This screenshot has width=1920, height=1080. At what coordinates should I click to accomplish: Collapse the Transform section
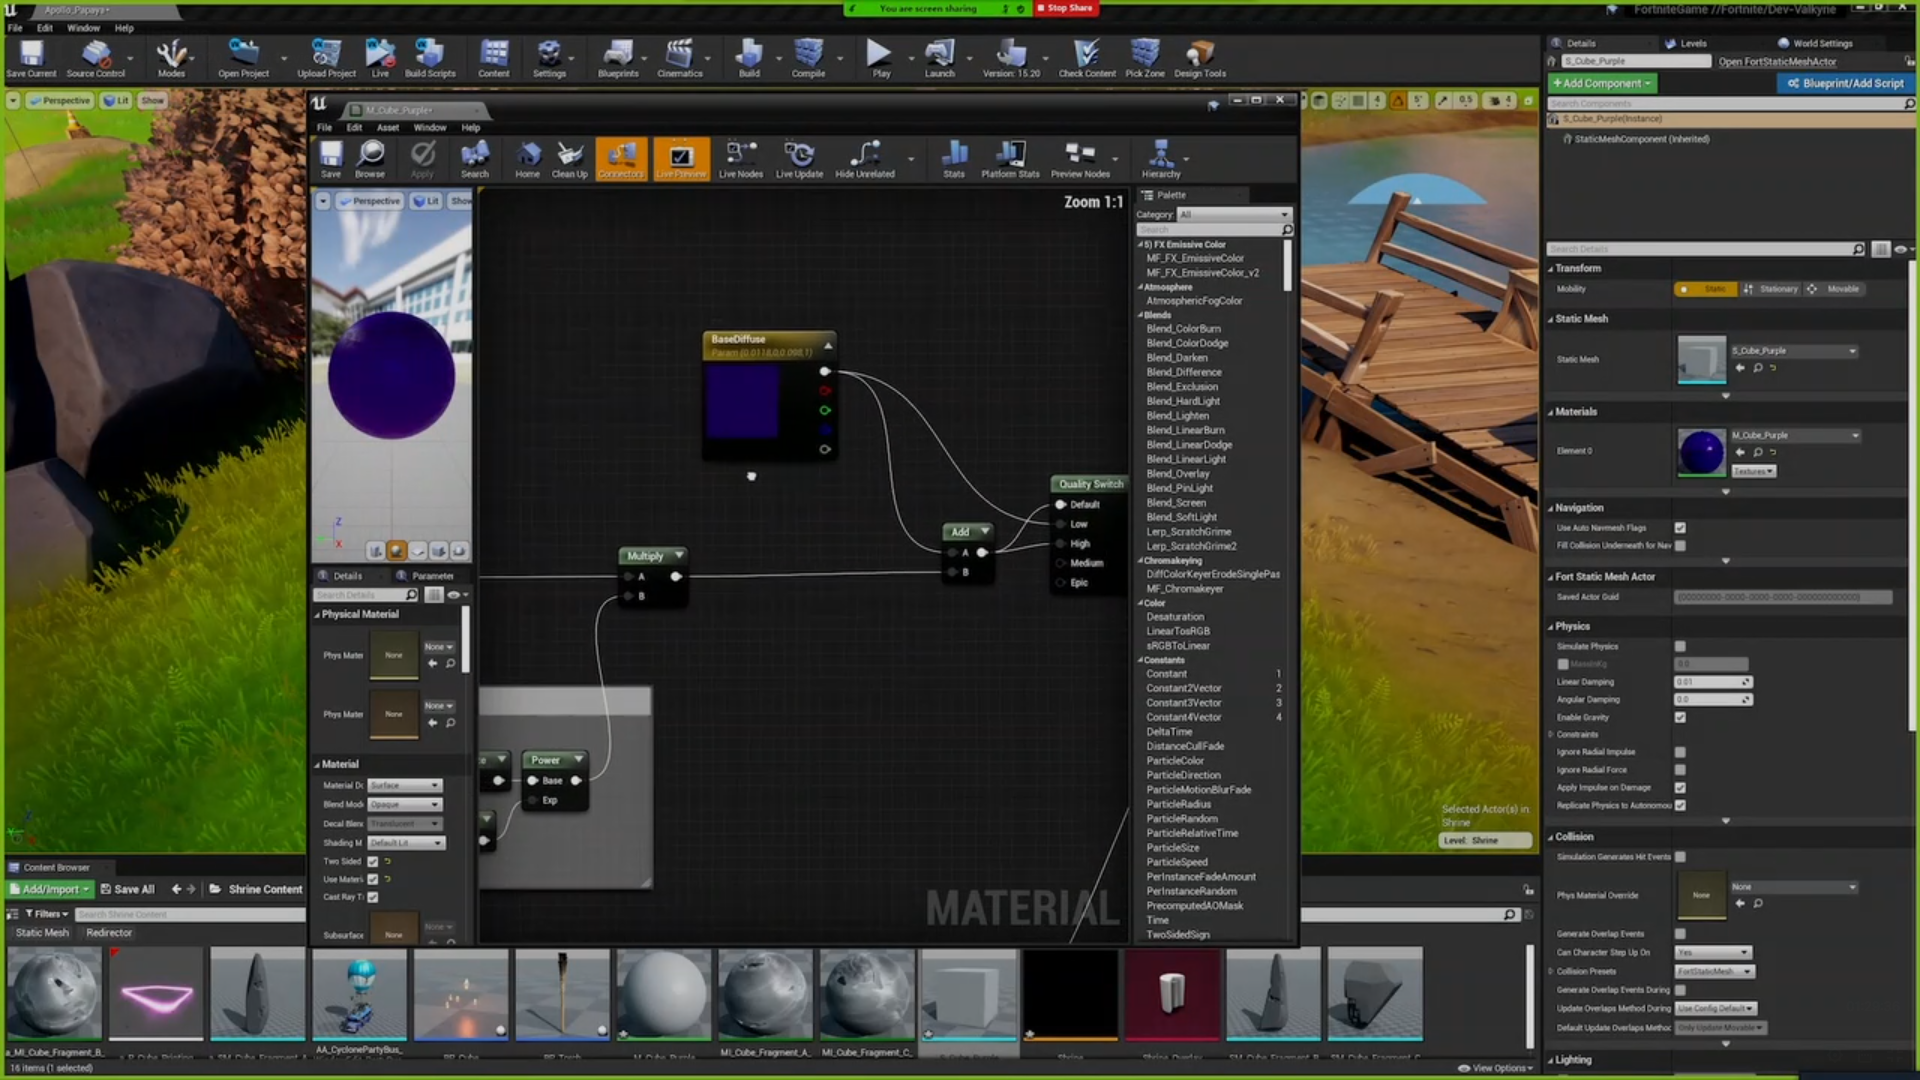pyautogui.click(x=1551, y=269)
